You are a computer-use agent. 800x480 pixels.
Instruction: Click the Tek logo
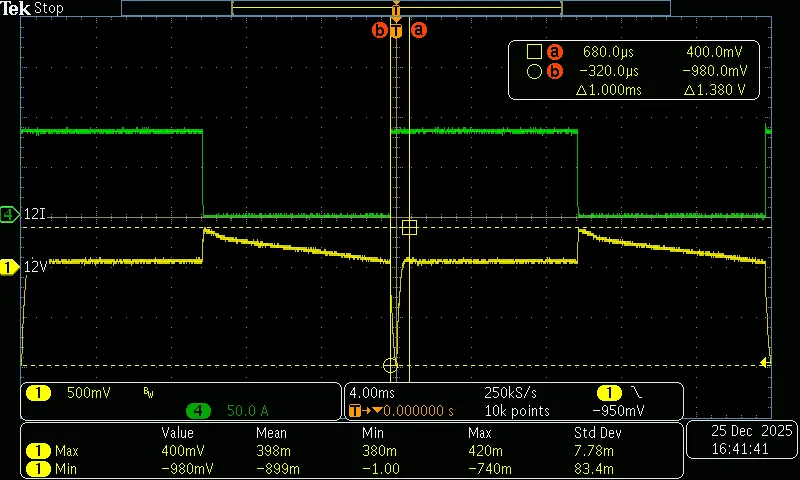point(15,8)
